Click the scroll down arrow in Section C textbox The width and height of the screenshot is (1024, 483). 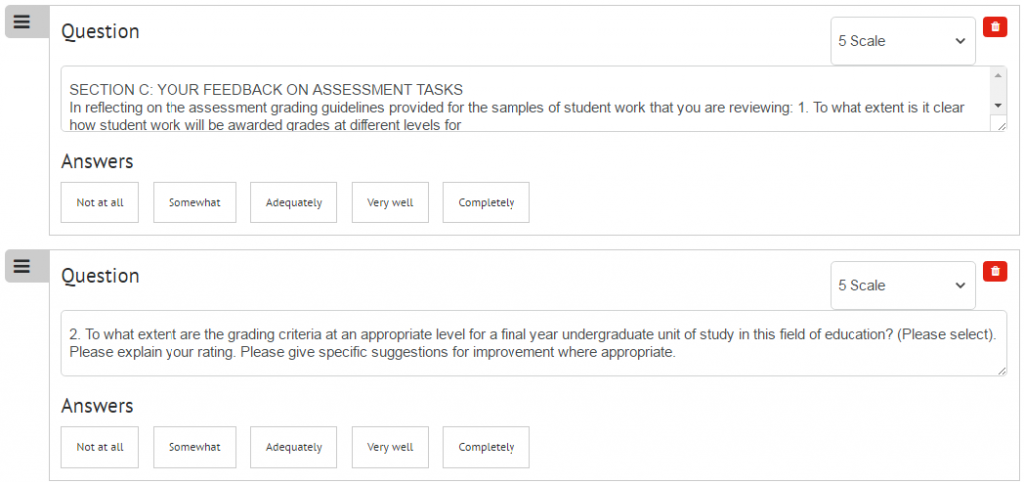point(998,105)
